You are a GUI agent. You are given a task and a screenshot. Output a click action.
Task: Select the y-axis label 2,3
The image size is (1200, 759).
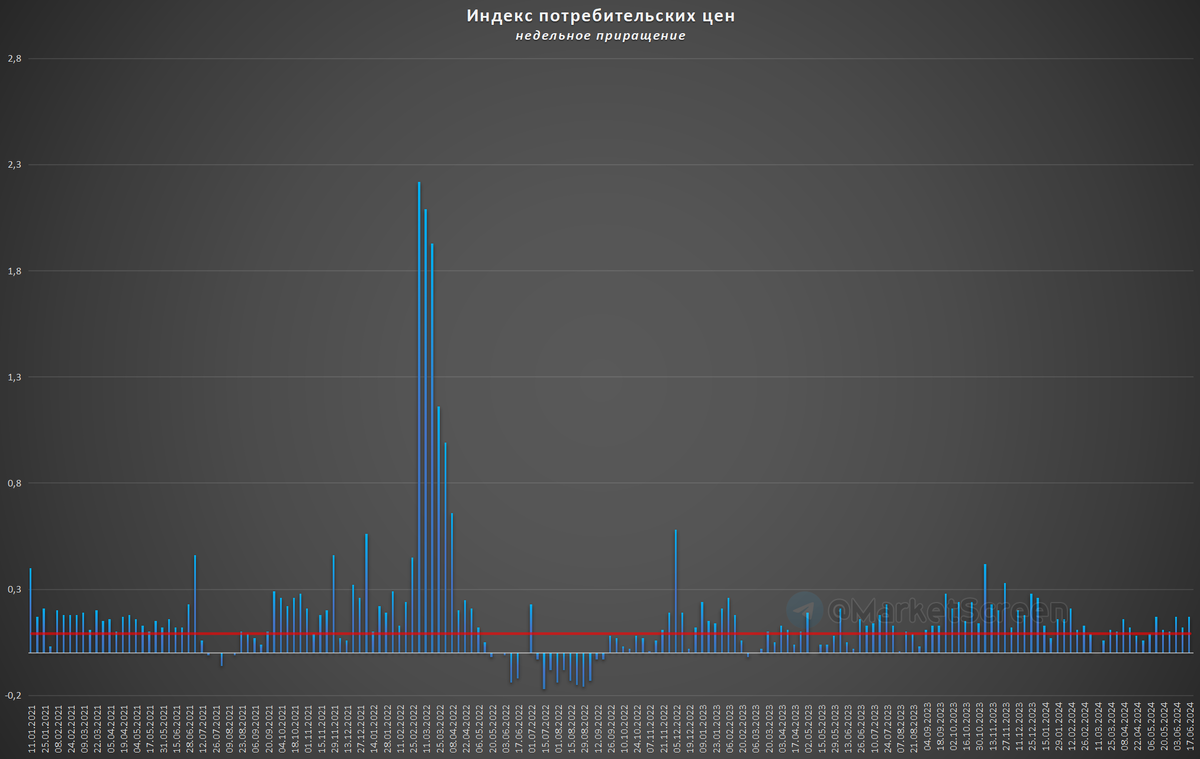pyautogui.click(x=14, y=165)
